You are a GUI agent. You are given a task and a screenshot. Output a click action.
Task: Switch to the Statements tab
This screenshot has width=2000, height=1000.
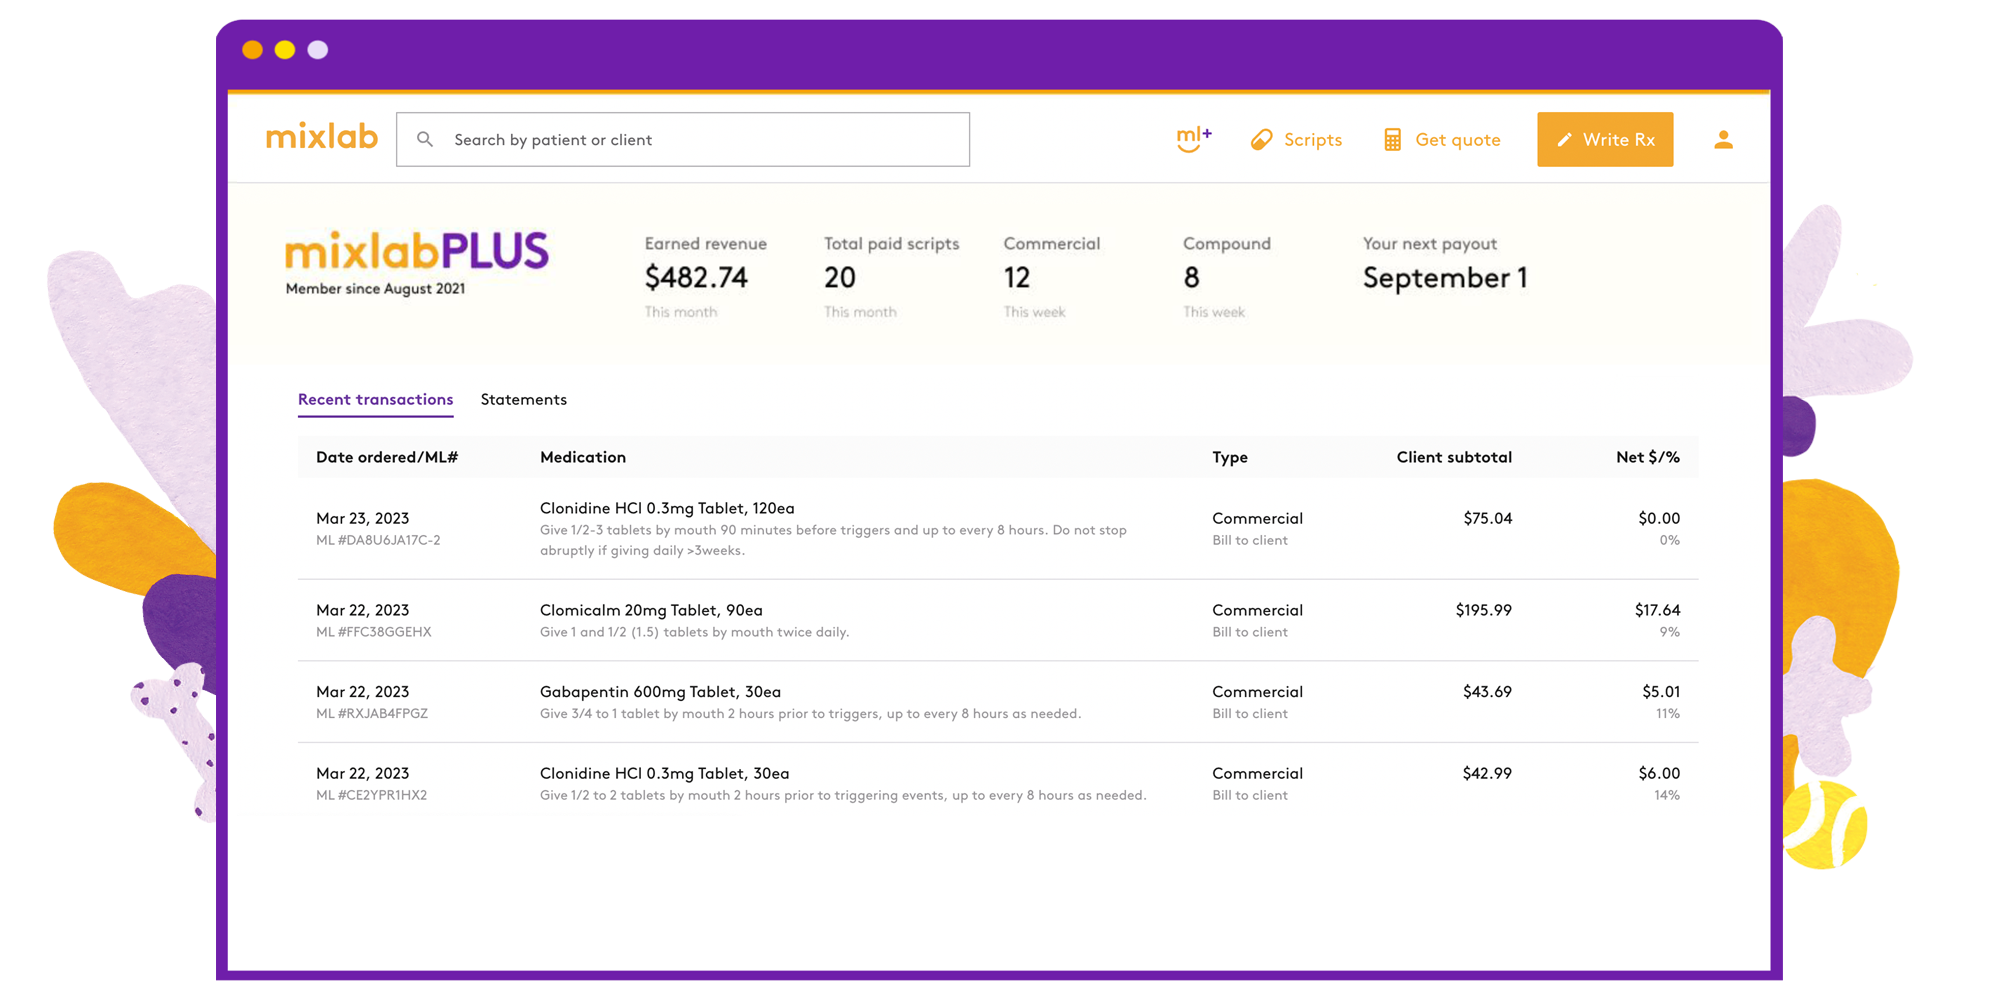coord(523,400)
